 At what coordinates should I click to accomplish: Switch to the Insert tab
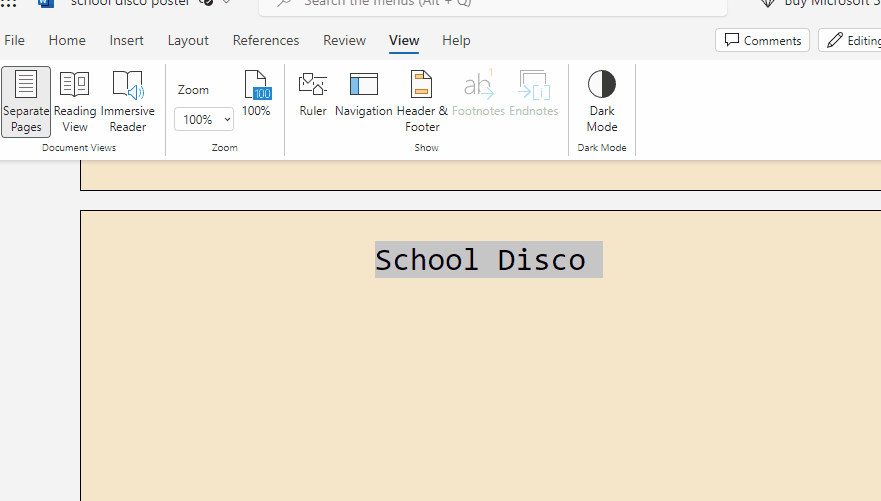[x=127, y=40]
